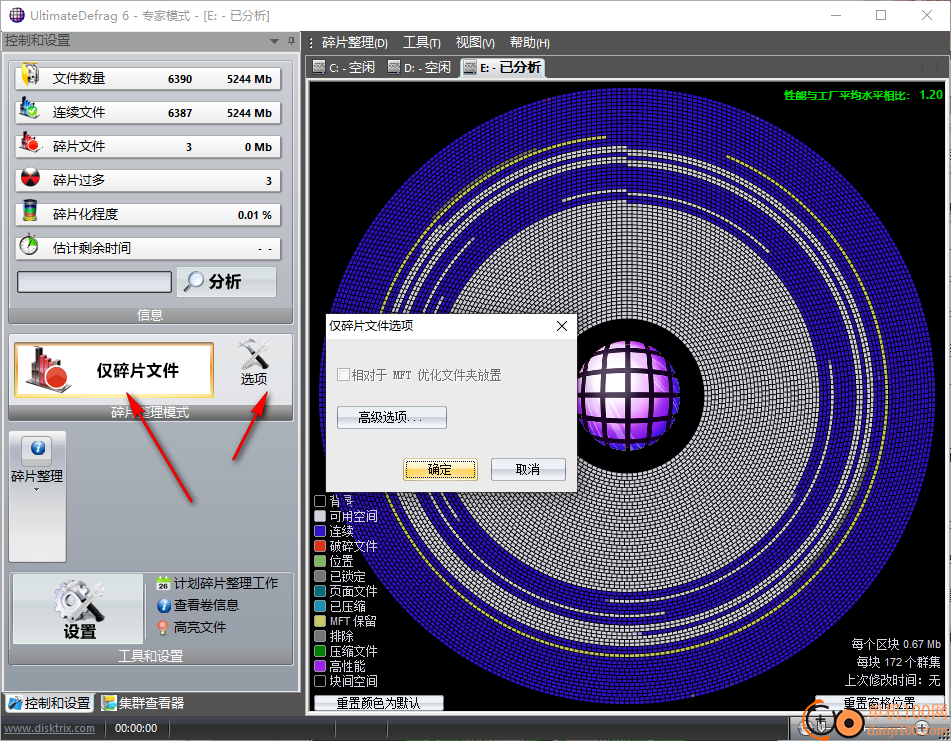The image size is (951, 741).
Task: Switch to 控制和设置 bottom tab
Action: pos(50,703)
